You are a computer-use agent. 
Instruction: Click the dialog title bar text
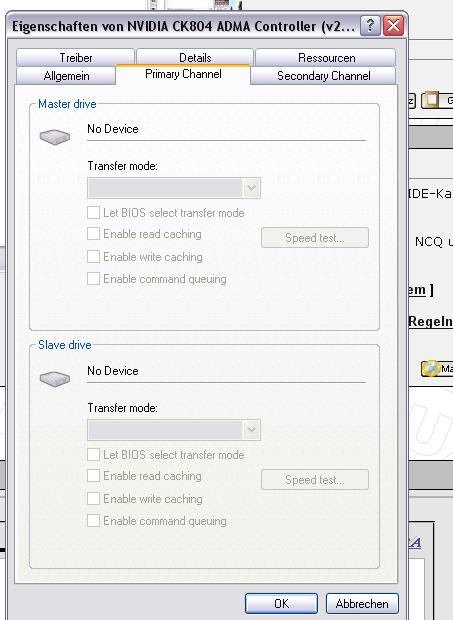[183, 26]
